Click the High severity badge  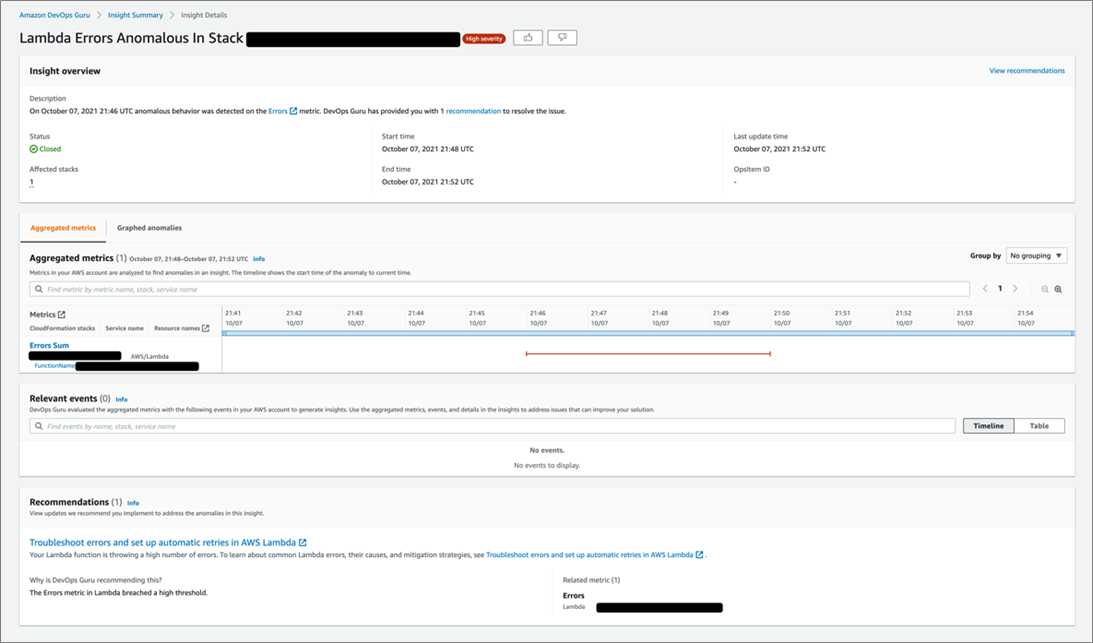tap(484, 39)
